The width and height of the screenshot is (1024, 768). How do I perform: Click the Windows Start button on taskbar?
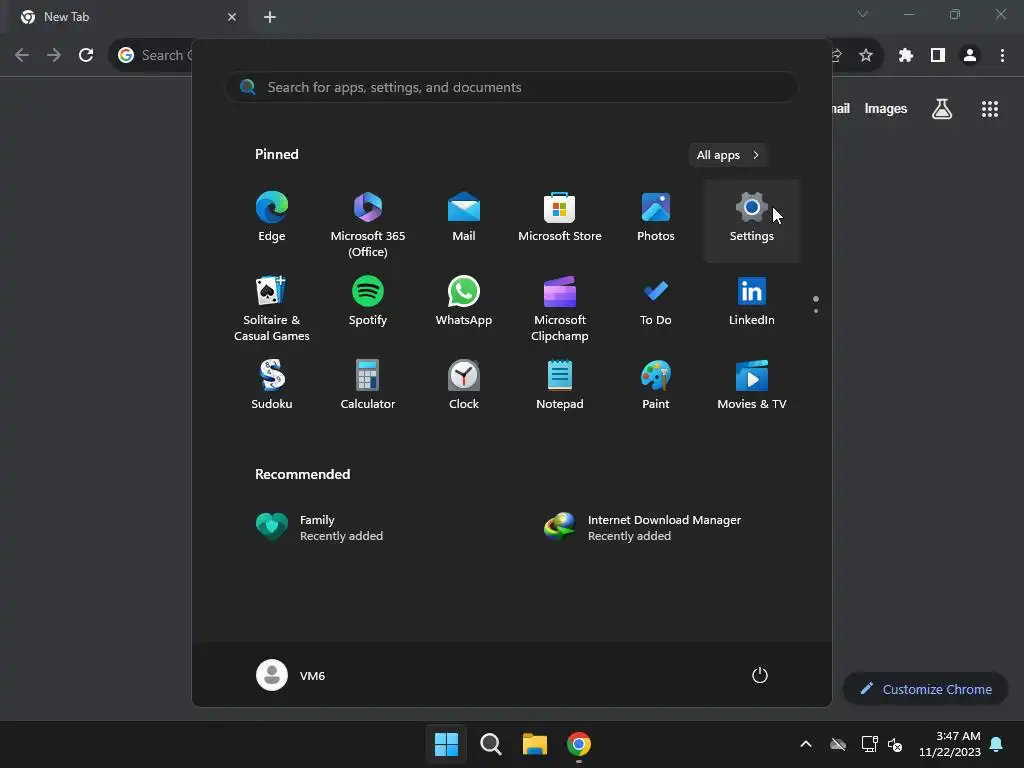(x=447, y=744)
